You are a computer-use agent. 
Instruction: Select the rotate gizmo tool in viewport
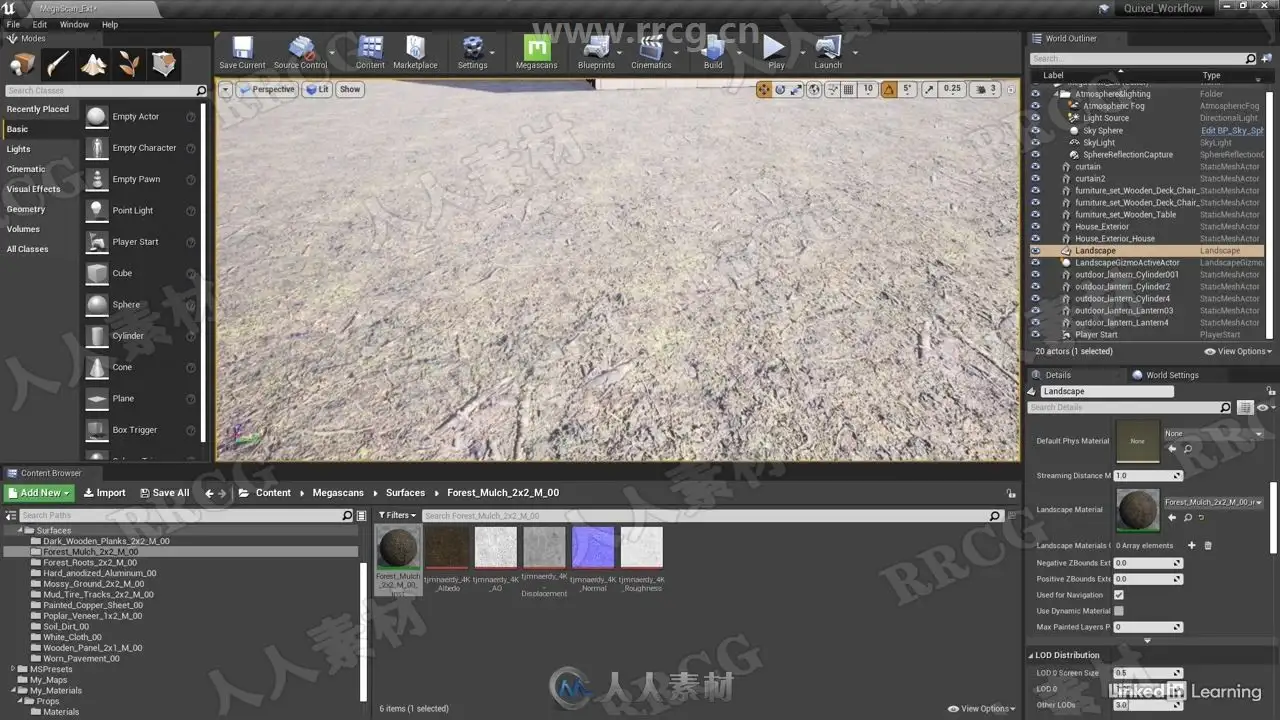(x=780, y=89)
